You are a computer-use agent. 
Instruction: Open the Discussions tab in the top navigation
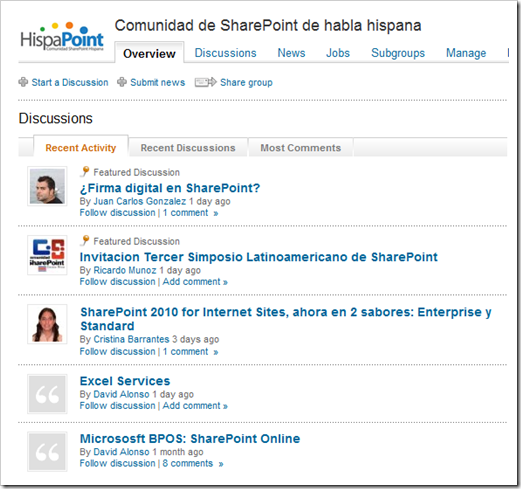[225, 53]
